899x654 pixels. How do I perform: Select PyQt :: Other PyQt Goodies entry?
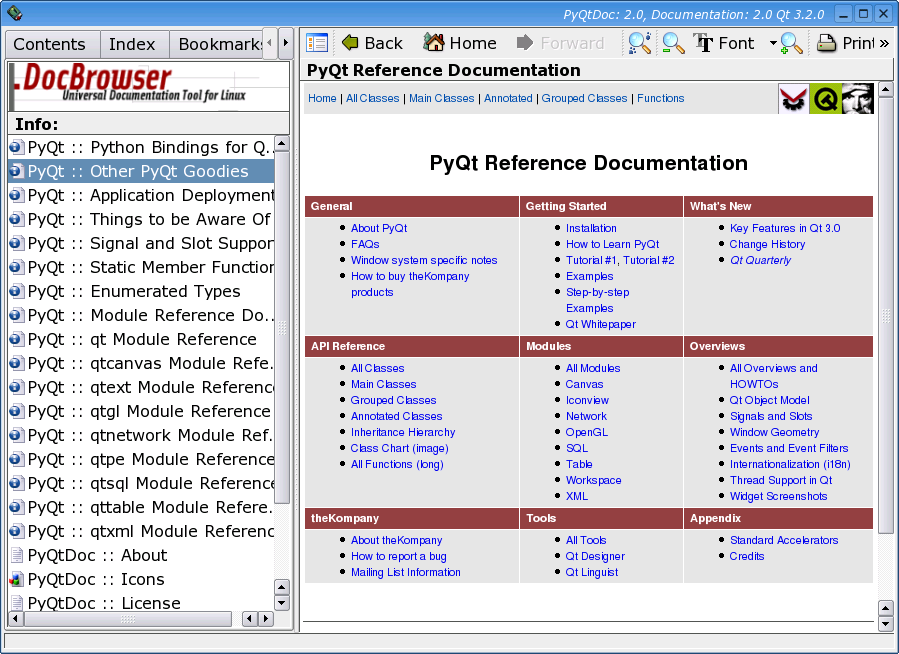point(141,171)
